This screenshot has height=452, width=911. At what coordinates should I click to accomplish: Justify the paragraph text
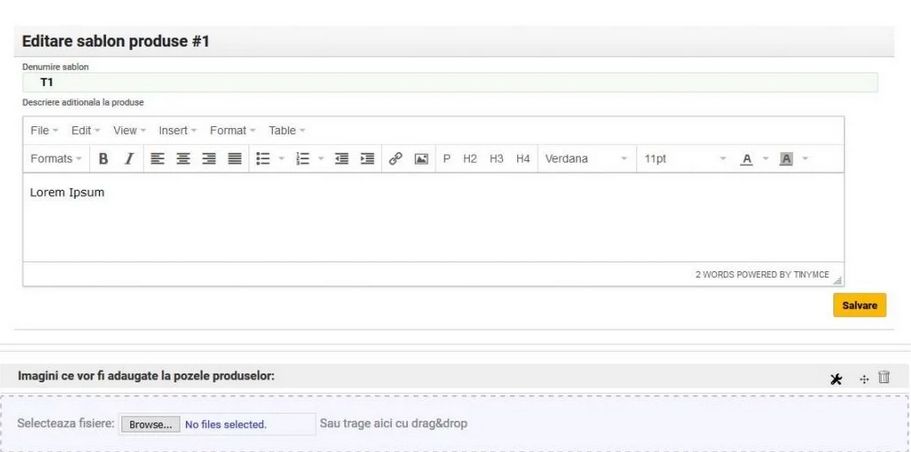(x=234, y=159)
